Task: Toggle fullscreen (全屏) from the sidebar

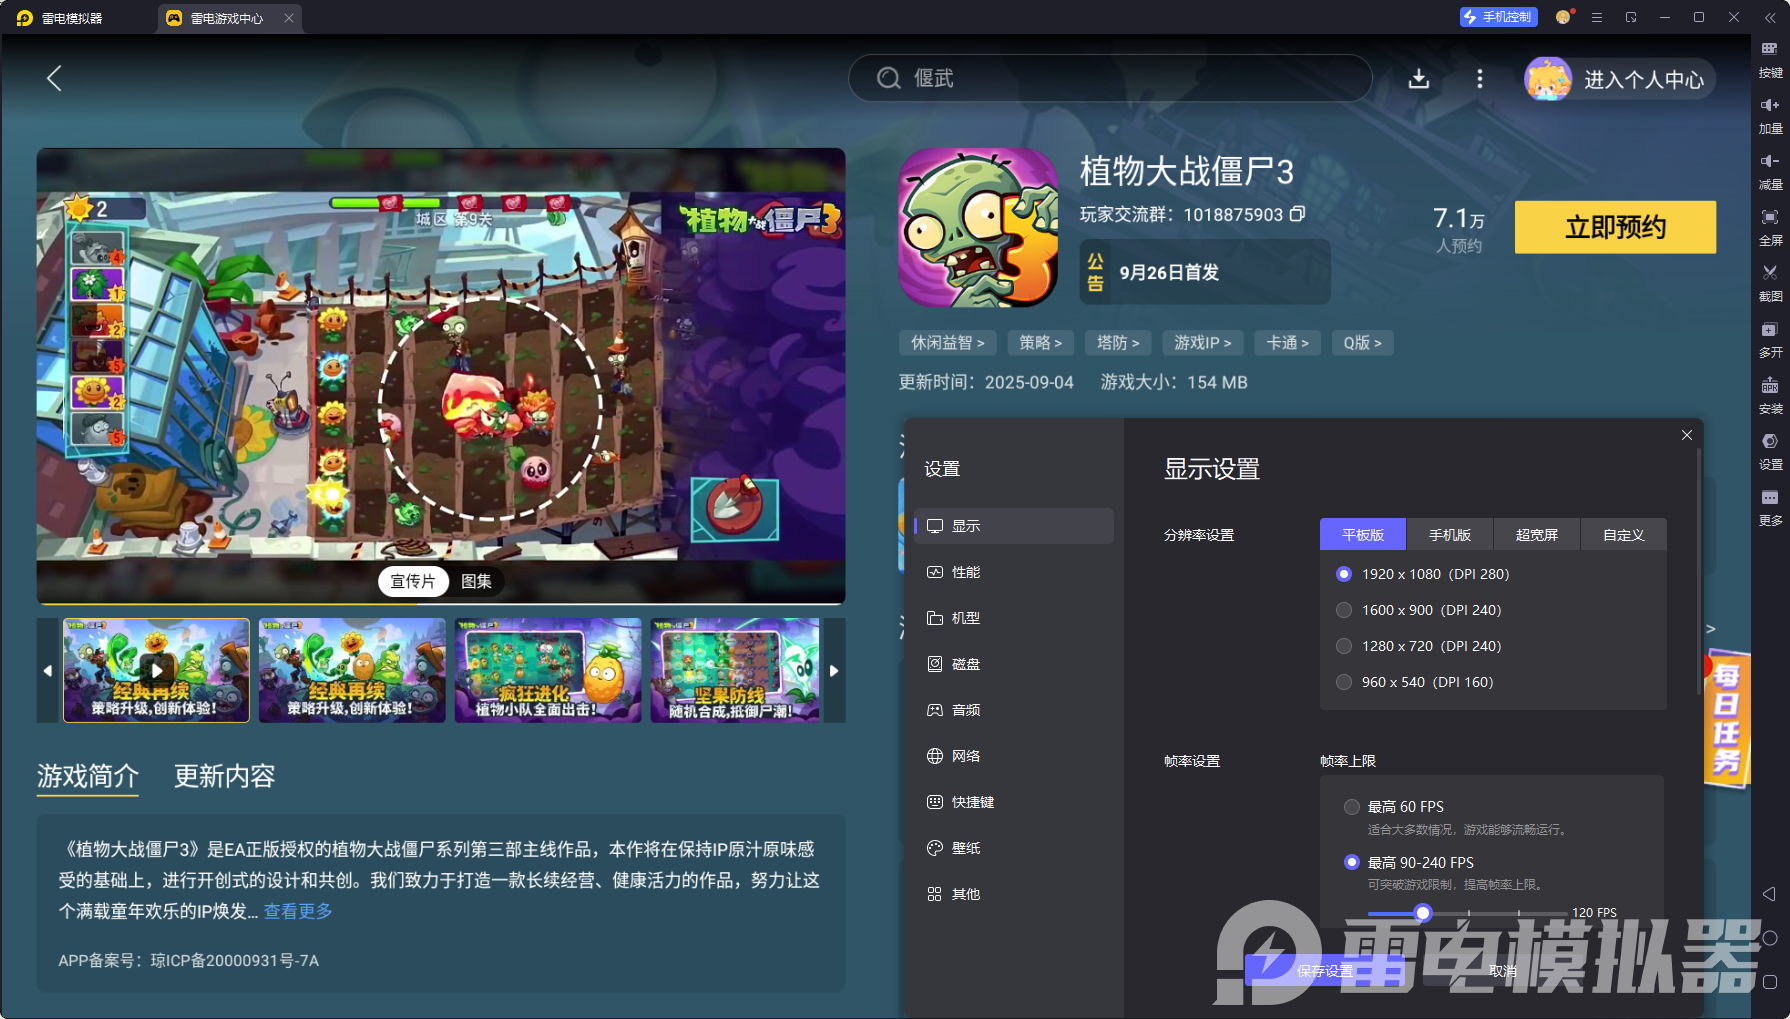Action: (1770, 226)
